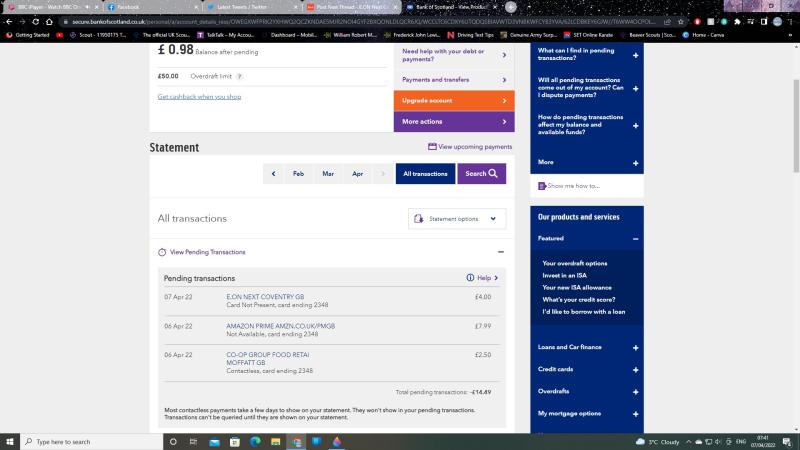Select the All transactions tab
Viewport: 800px width, 450px height.
[425, 173]
